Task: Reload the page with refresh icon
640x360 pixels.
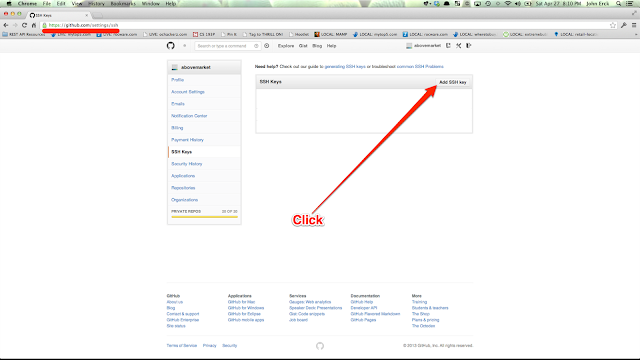Action: (x=24, y=25)
